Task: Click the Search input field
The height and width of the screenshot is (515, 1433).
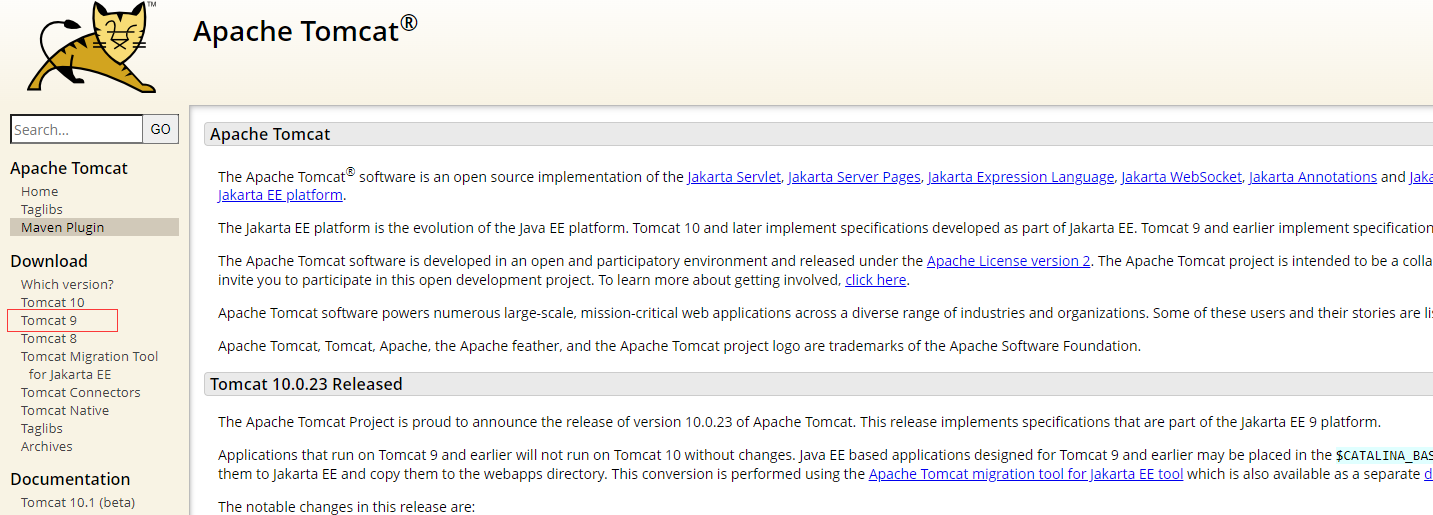Action: (x=76, y=129)
